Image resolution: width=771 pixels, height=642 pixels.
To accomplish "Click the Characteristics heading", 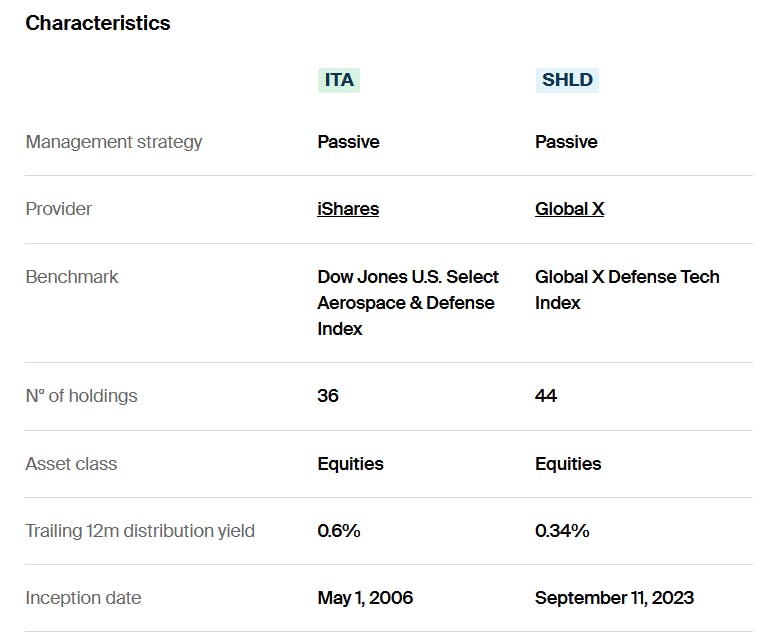I will coord(98,23).
